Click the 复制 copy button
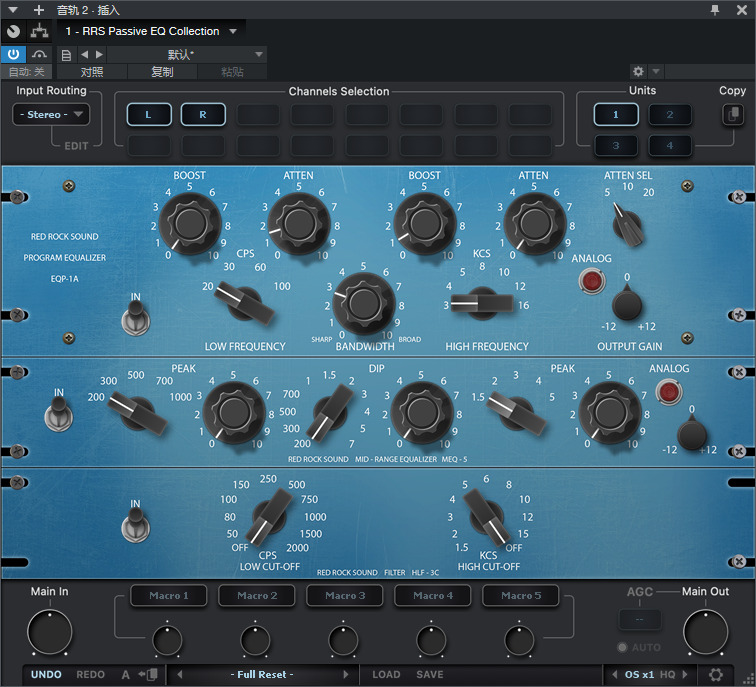The image size is (756, 687). [162, 72]
